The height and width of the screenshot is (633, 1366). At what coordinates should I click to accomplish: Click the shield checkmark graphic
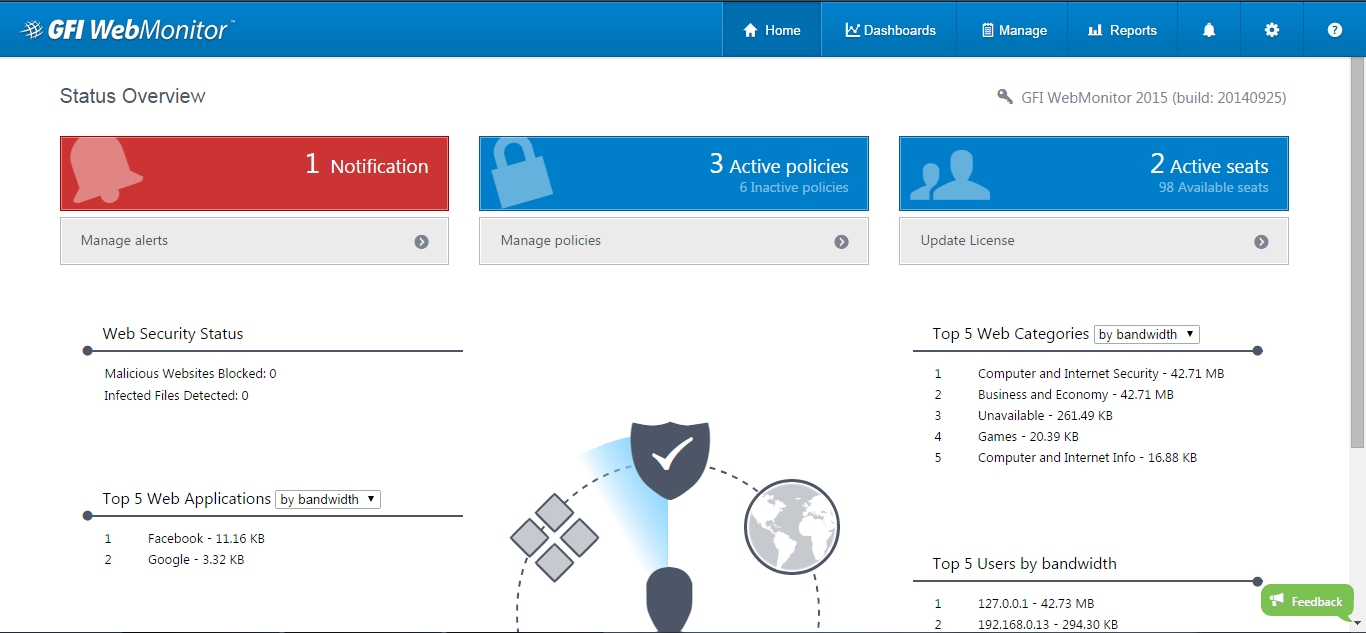[670, 459]
